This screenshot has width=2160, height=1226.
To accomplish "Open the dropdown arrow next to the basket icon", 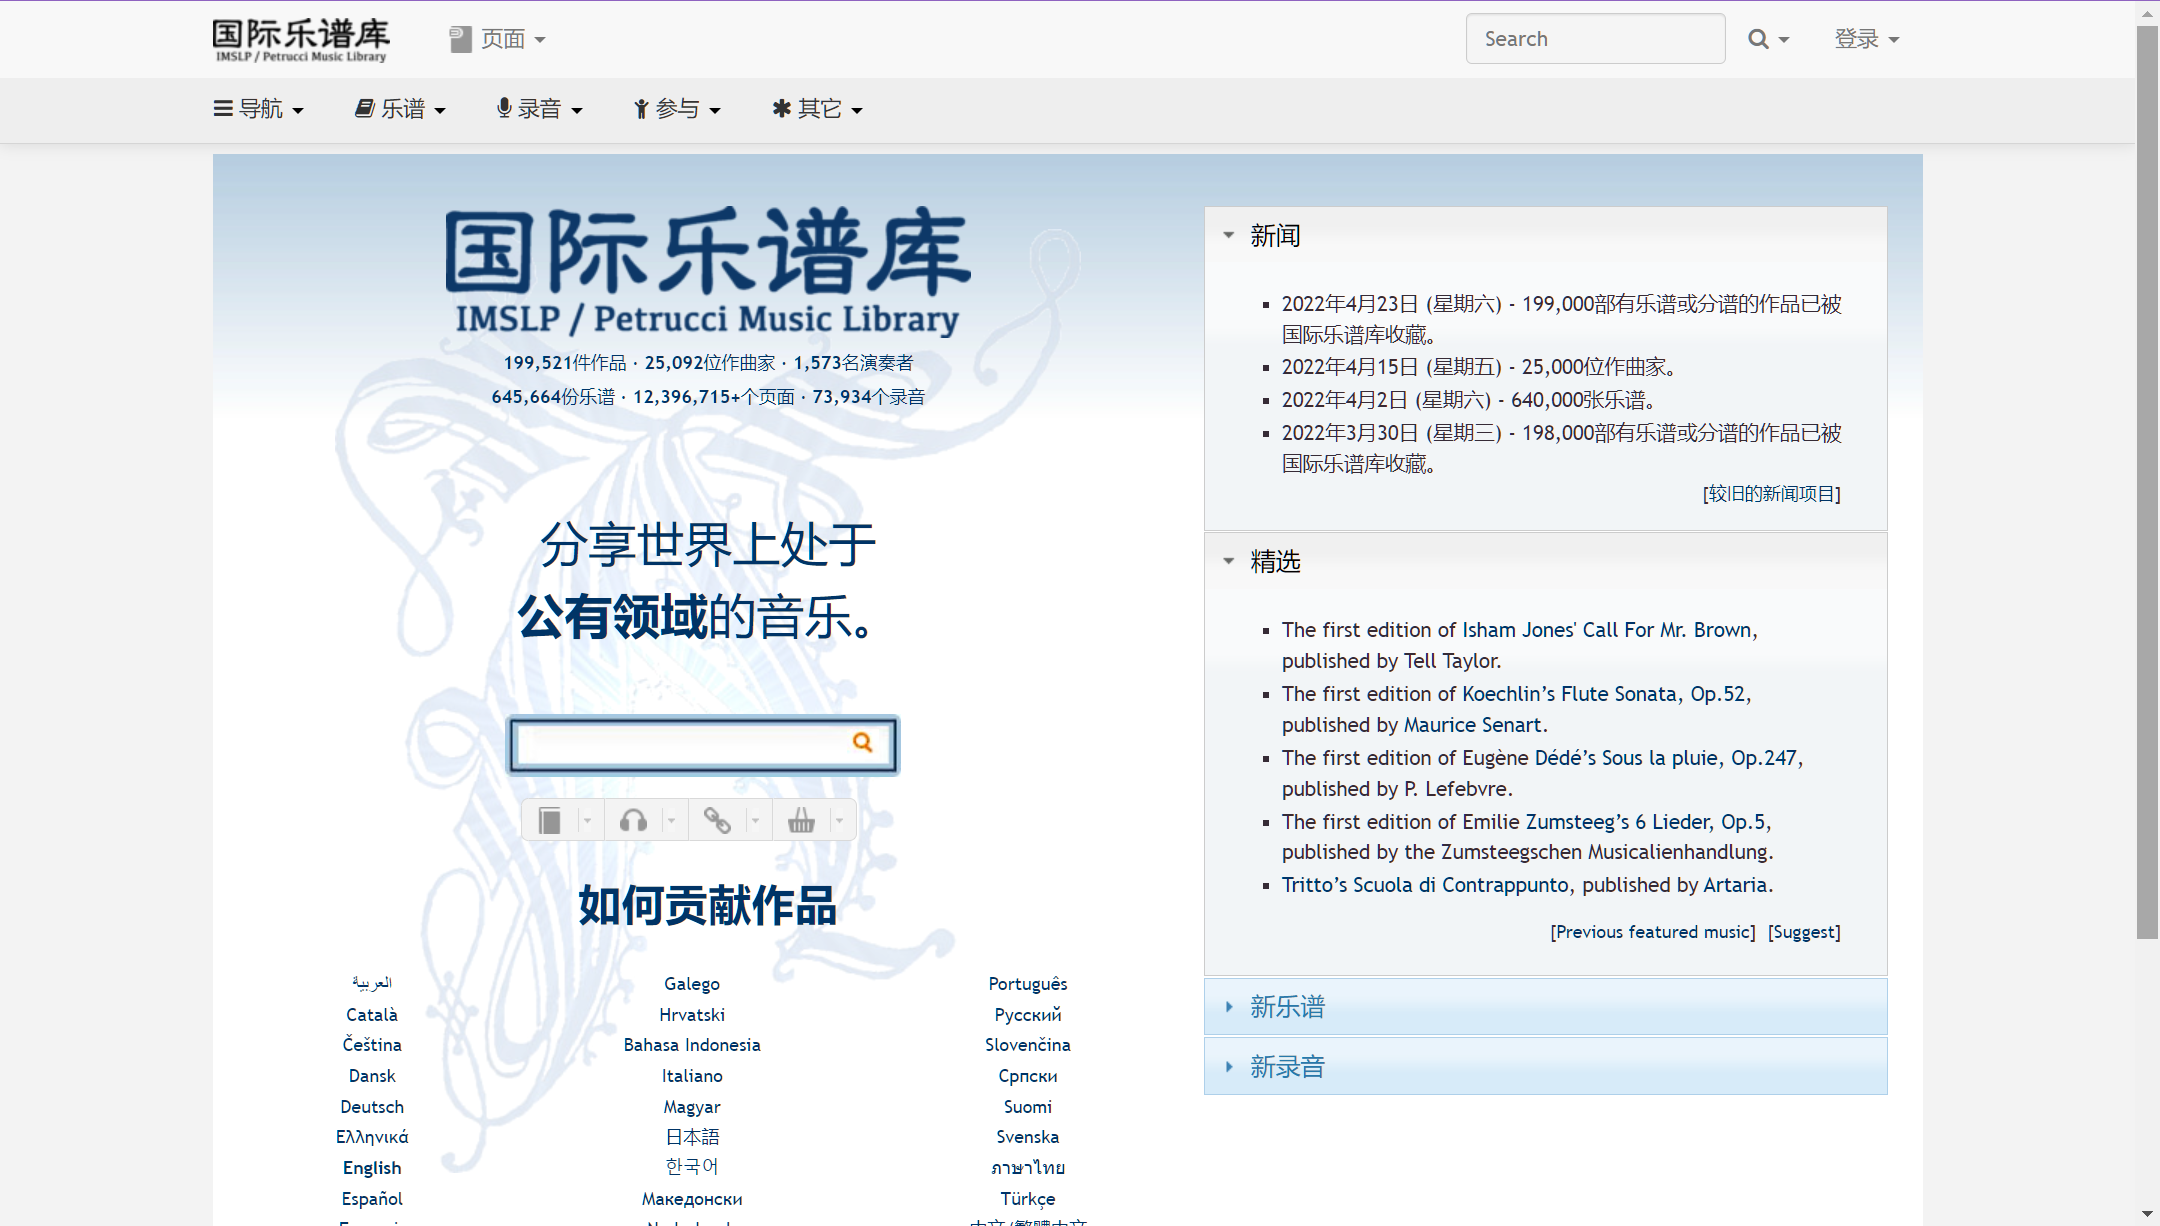I will pos(840,821).
